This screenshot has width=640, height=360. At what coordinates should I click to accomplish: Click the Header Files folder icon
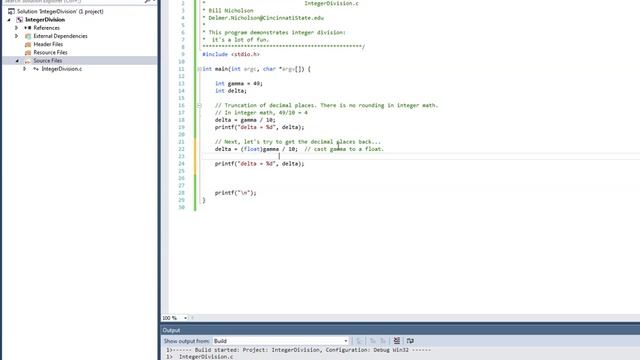[28, 44]
